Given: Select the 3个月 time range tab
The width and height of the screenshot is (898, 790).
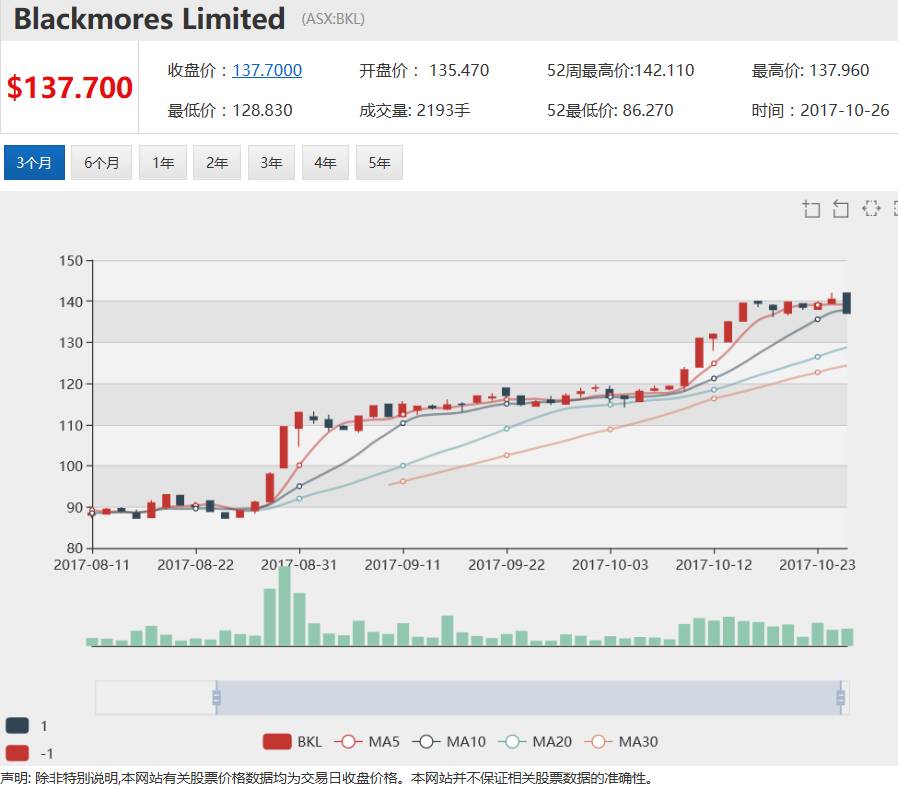Looking at the screenshot, I should click(34, 163).
